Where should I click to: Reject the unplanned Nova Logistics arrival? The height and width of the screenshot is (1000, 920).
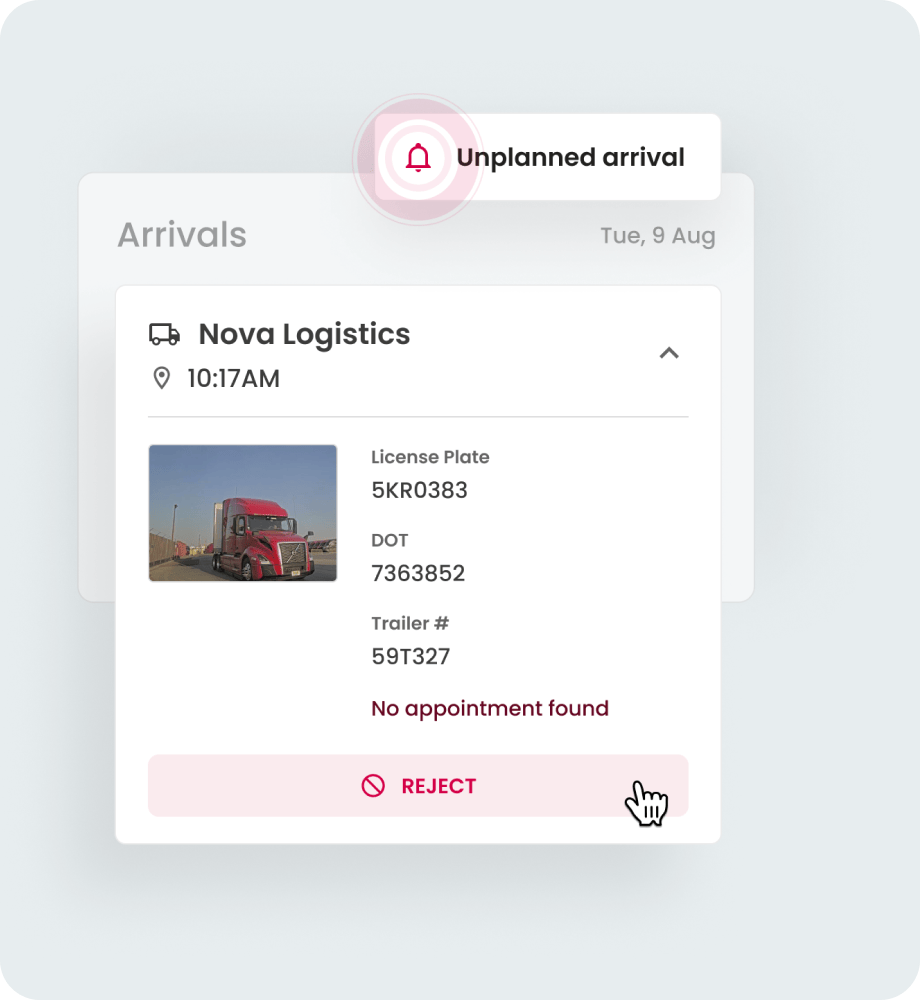[x=418, y=786]
